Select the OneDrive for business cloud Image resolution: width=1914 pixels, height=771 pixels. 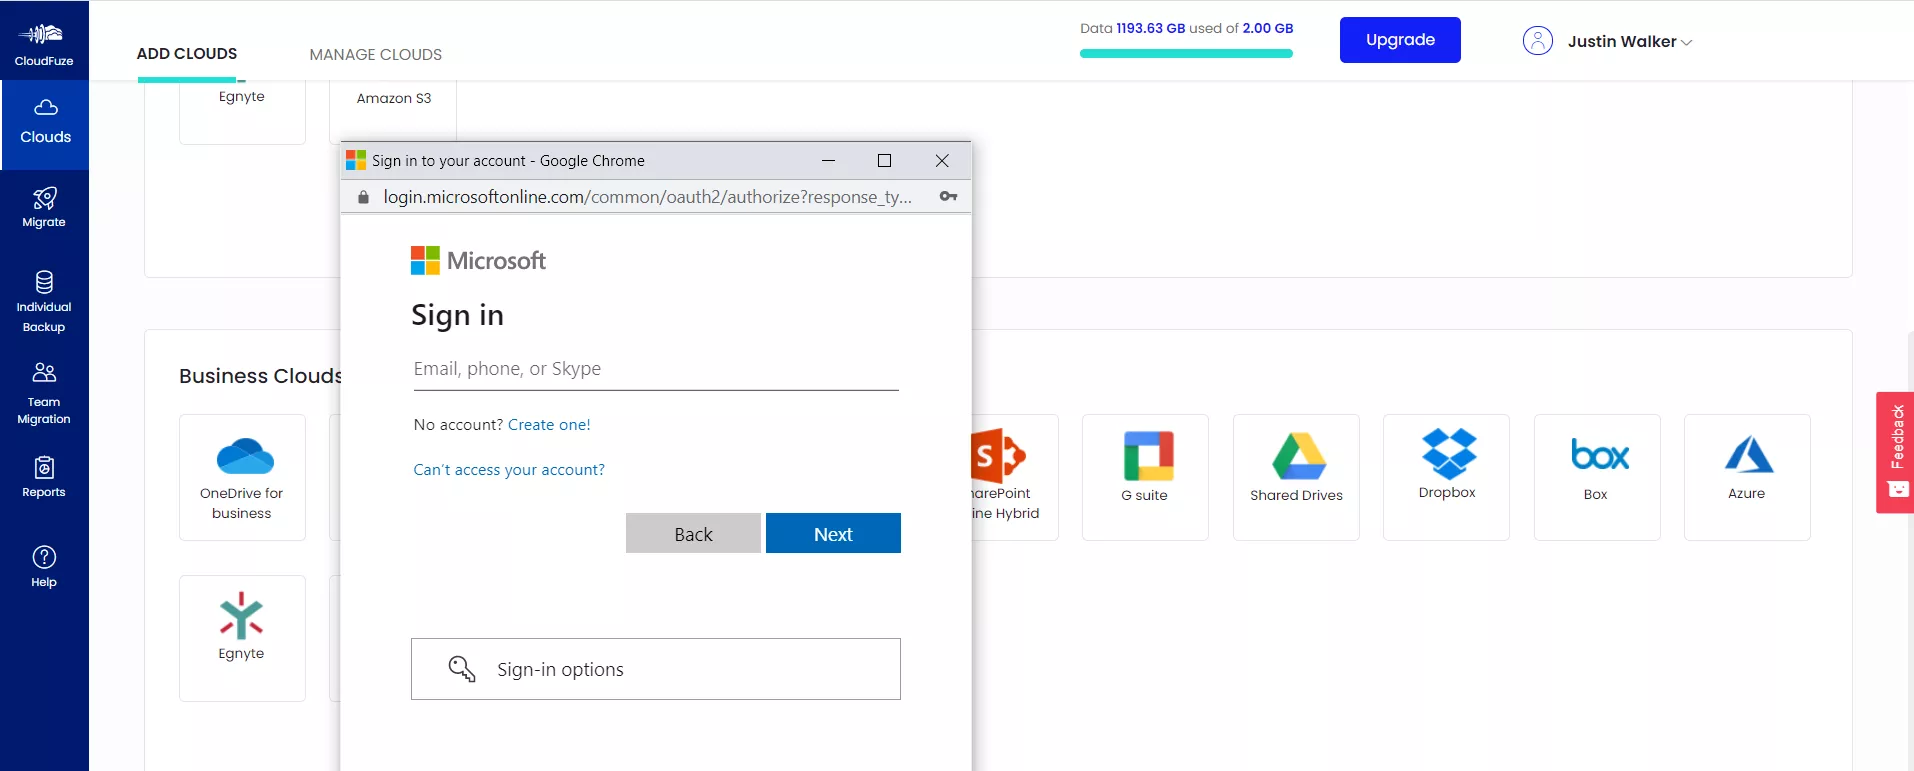pos(242,477)
